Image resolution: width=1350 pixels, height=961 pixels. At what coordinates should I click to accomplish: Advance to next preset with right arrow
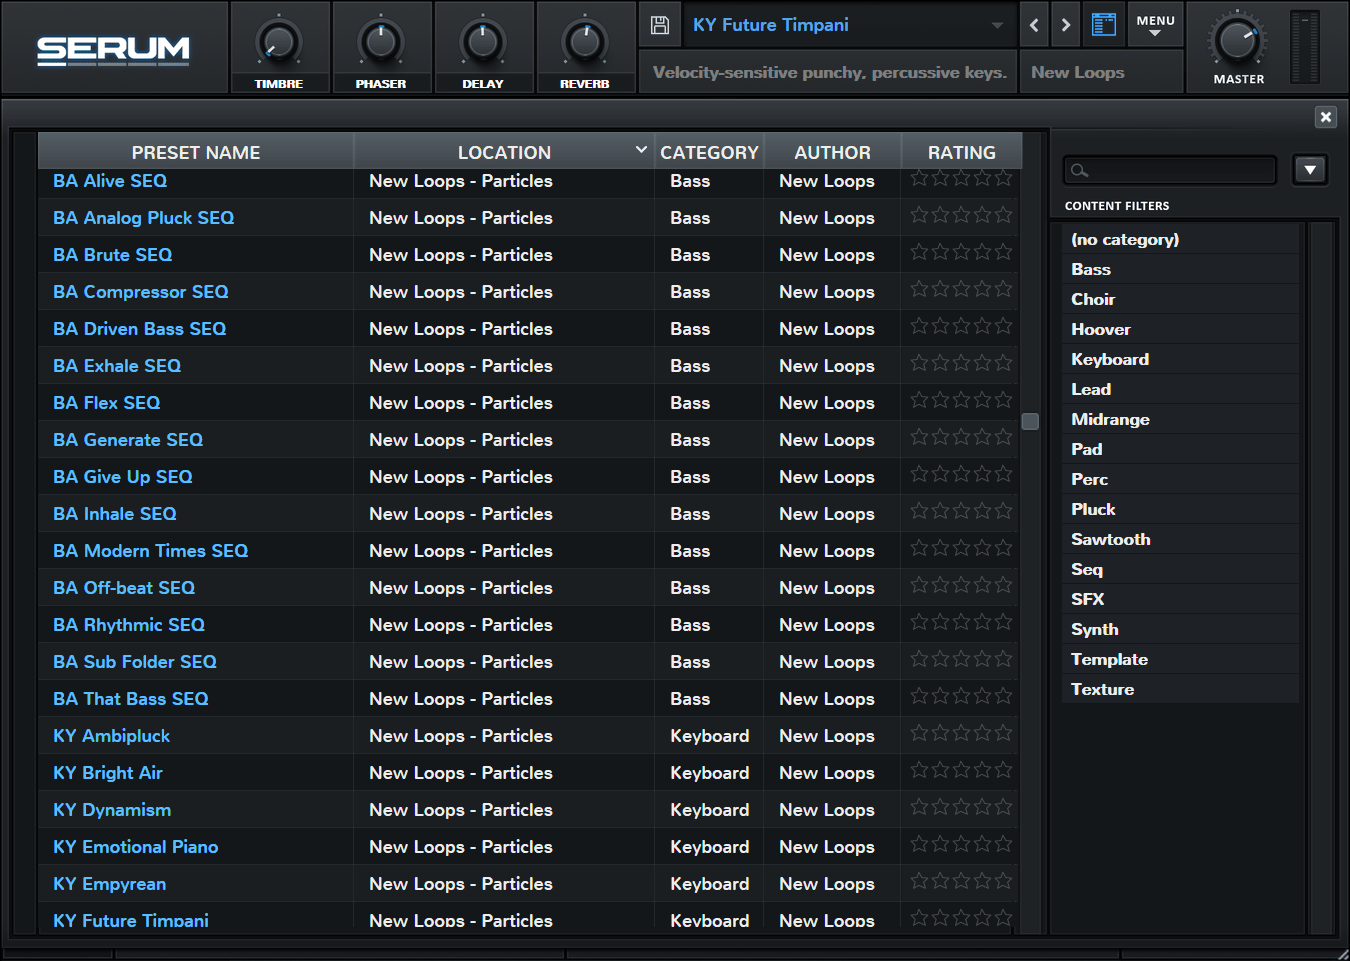pyautogui.click(x=1066, y=25)
